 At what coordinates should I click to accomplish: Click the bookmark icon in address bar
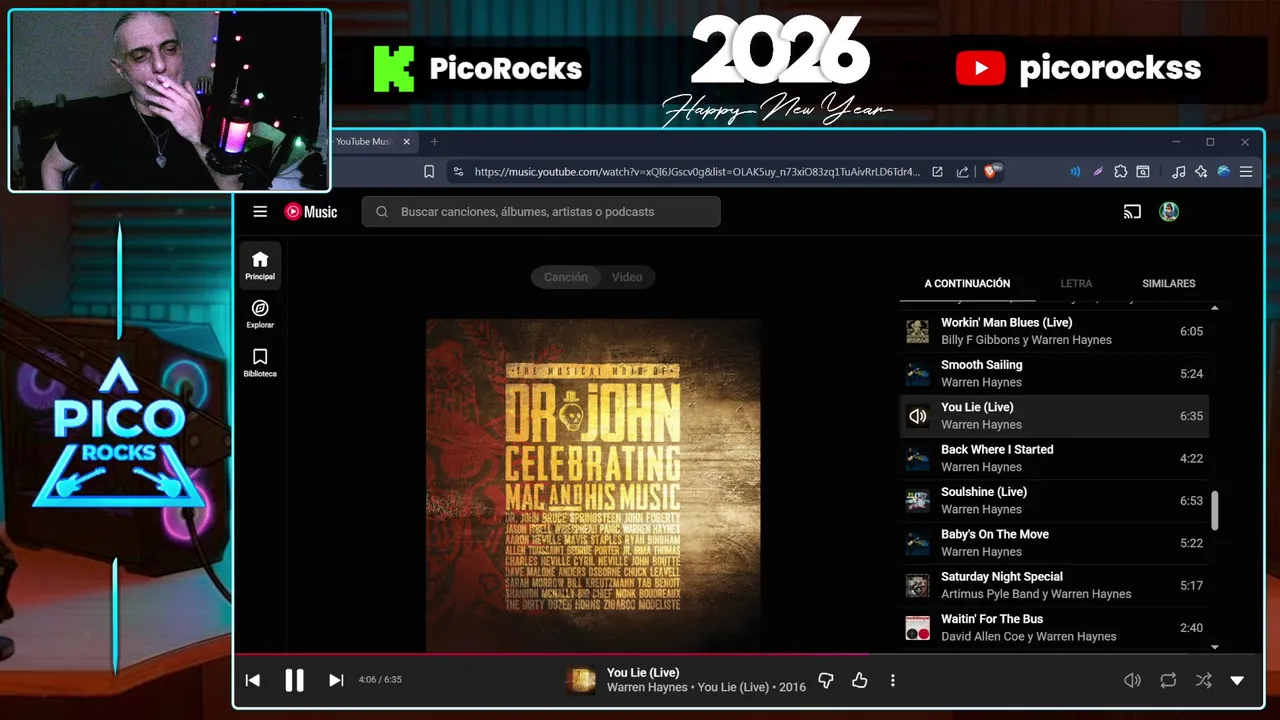point(429,172)
